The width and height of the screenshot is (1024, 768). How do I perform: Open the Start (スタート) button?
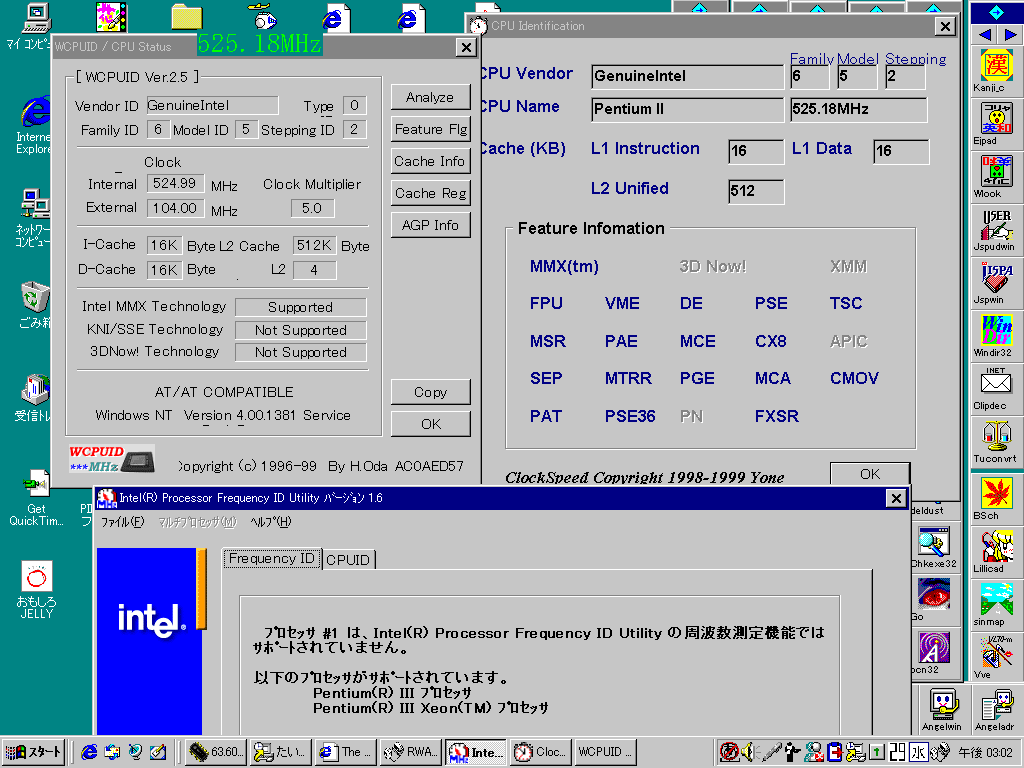tap(35, 752)
